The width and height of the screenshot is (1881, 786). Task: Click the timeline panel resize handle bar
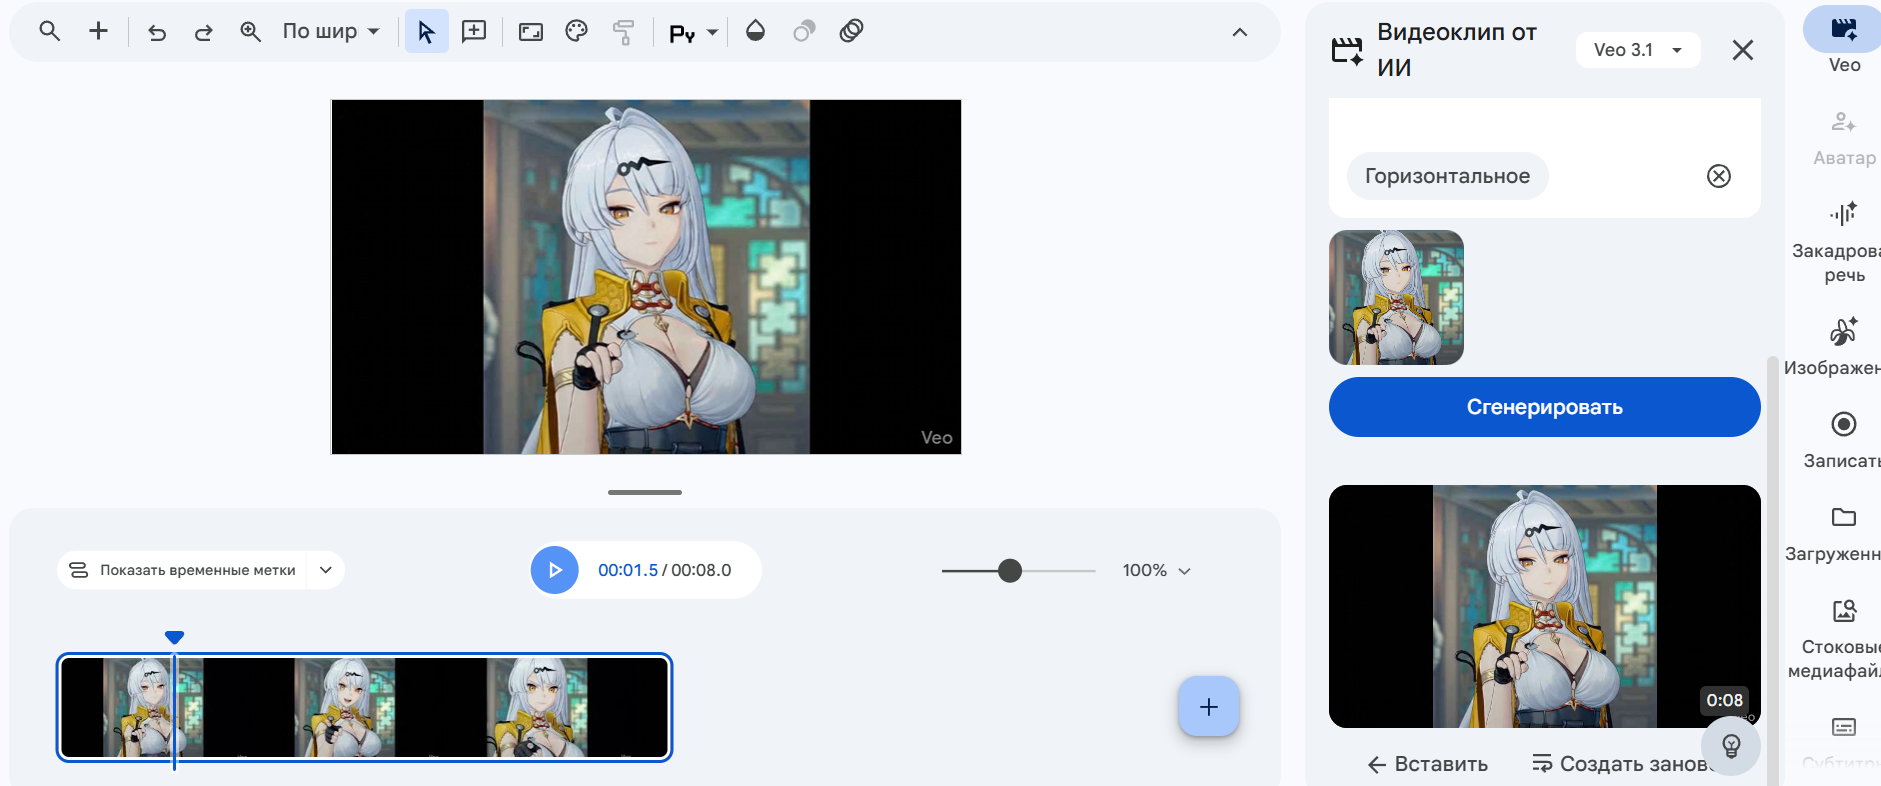coord(645,492)
